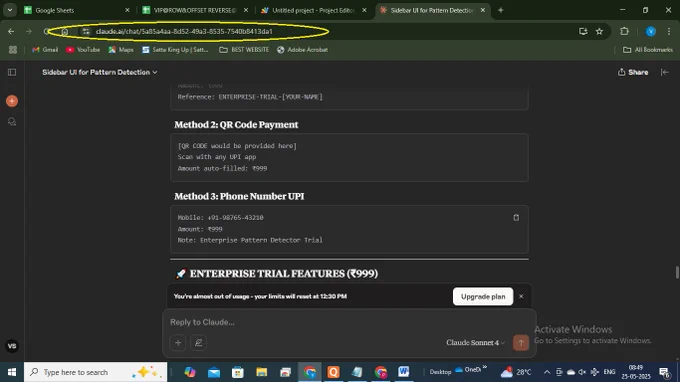
Task: Bookmark this page with the star icon
Action: click(x=599, y=31)
